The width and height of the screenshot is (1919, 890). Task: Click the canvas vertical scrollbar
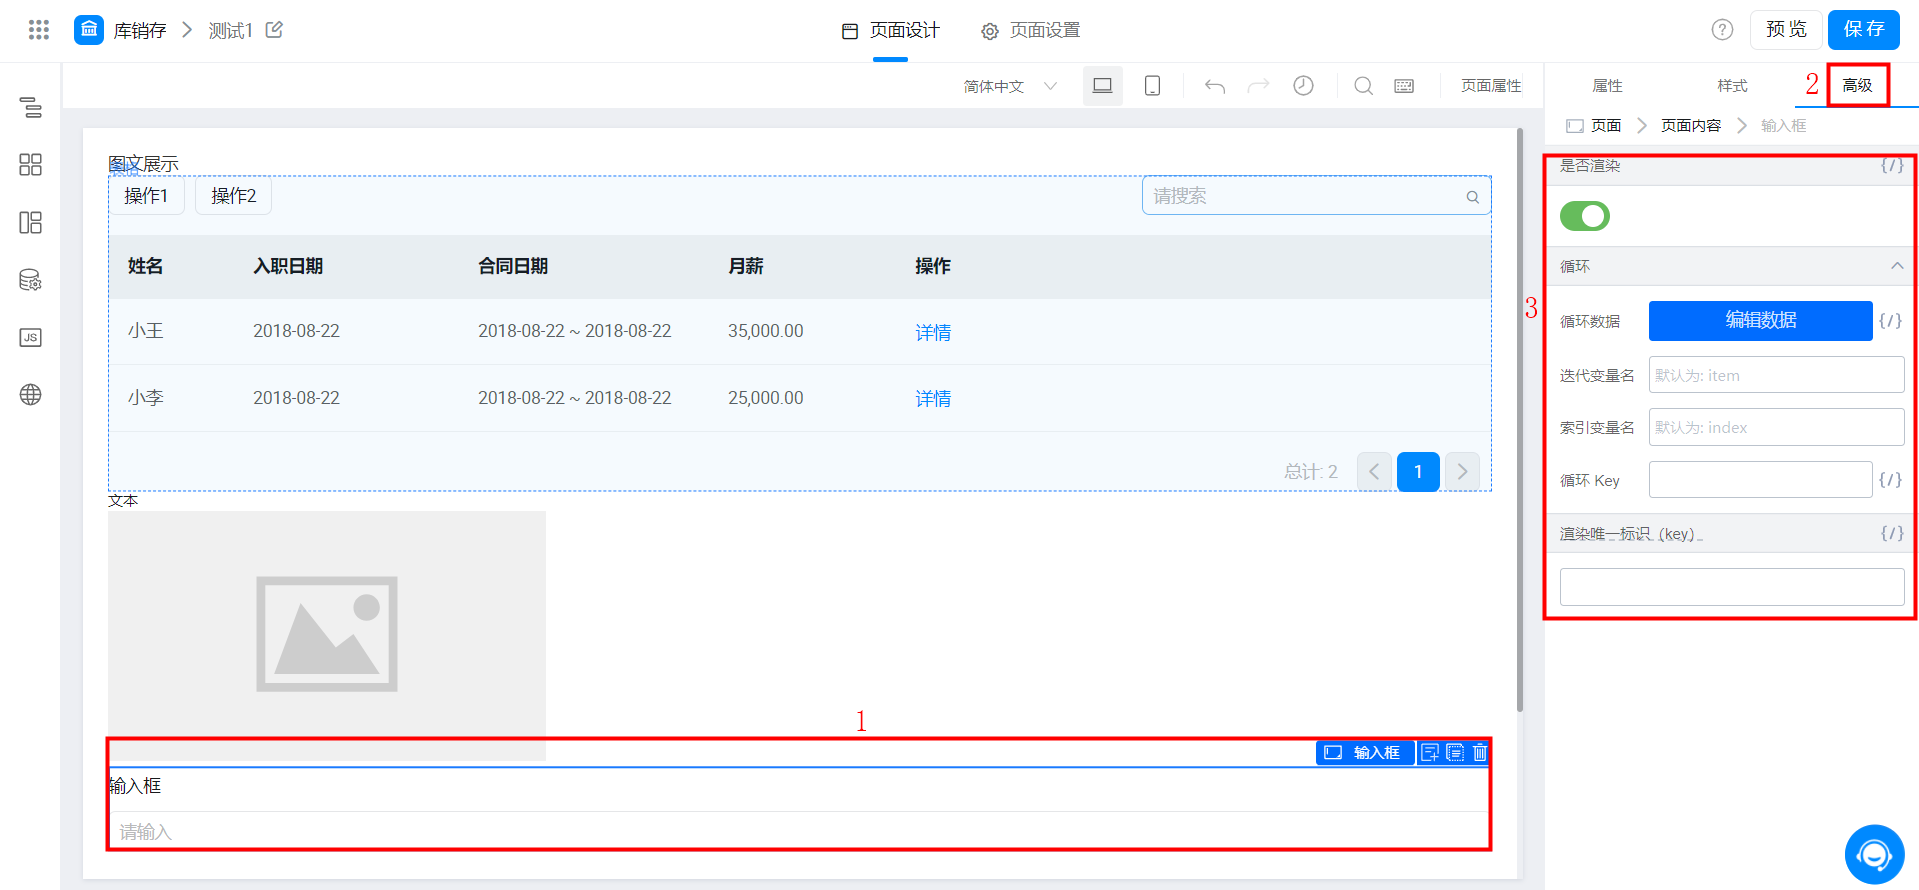(x=1520, y=420)
